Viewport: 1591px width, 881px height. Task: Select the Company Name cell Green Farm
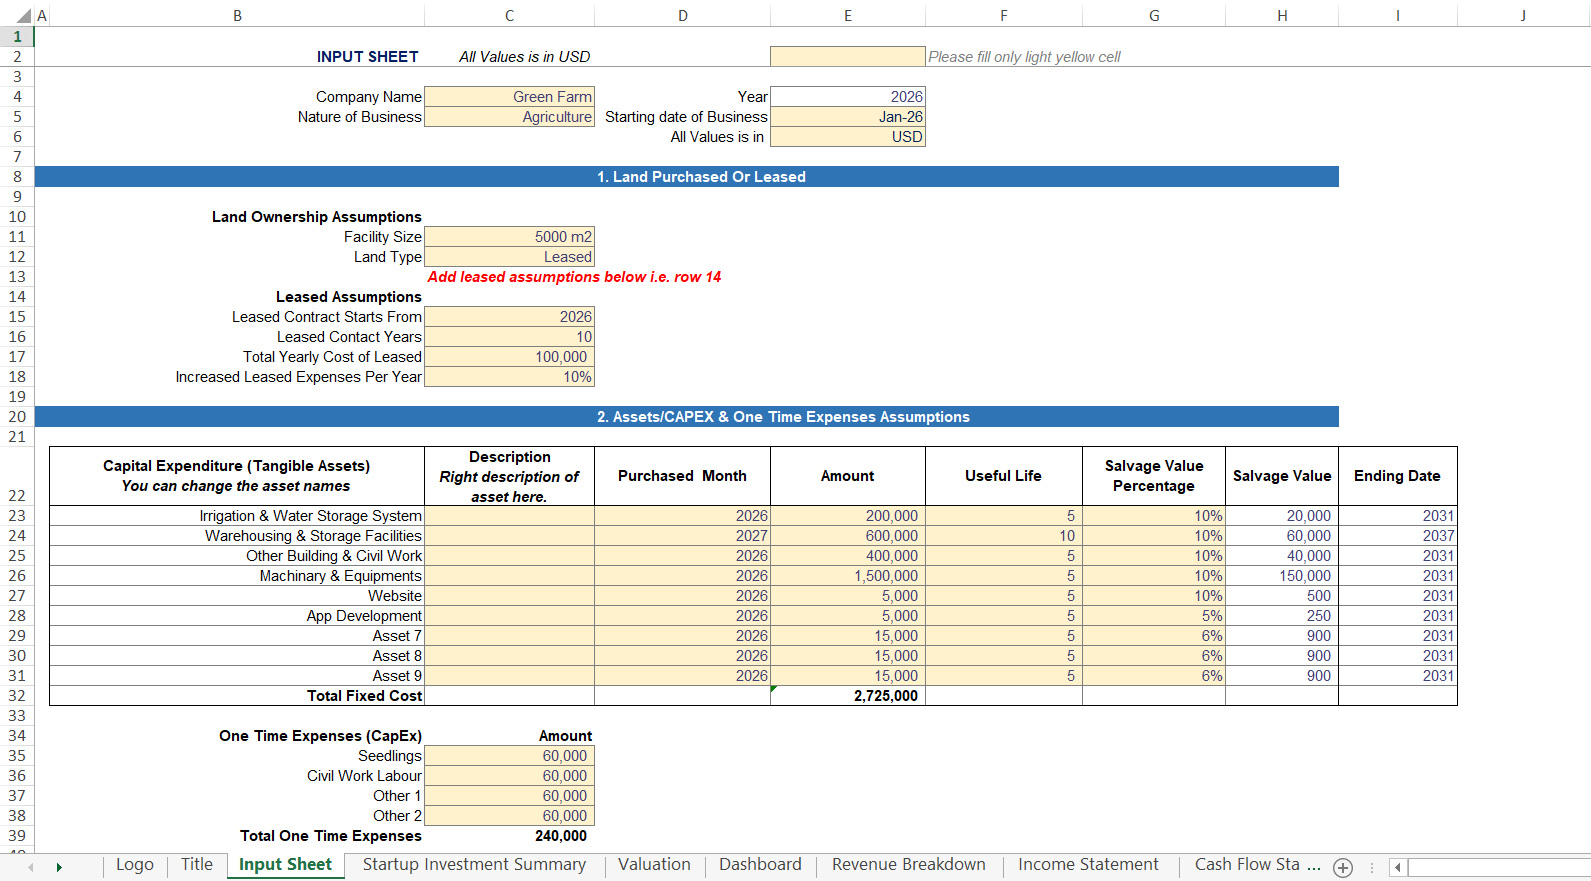[509, 97]
